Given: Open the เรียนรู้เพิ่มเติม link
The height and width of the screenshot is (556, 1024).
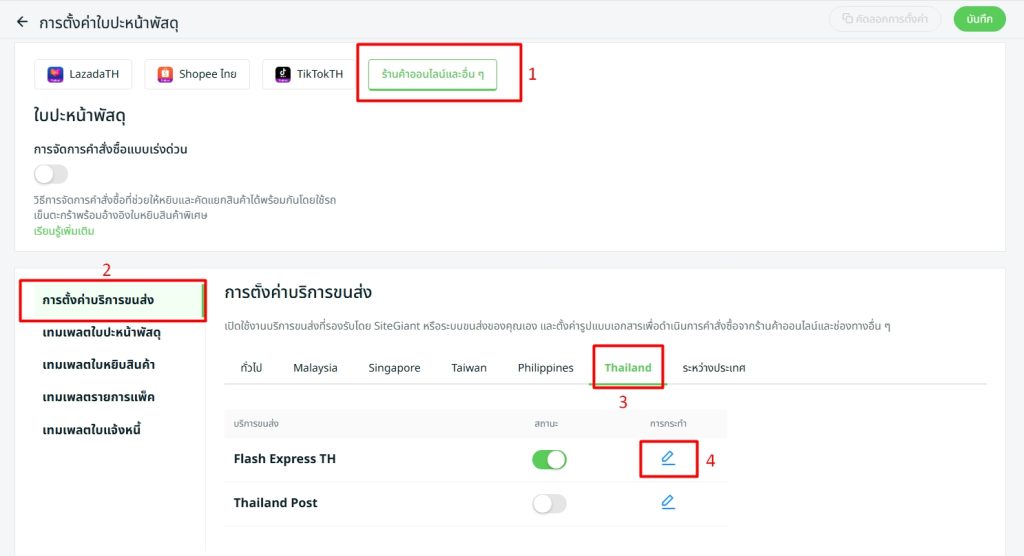Looking at the screenshot, I should point(65,231).
